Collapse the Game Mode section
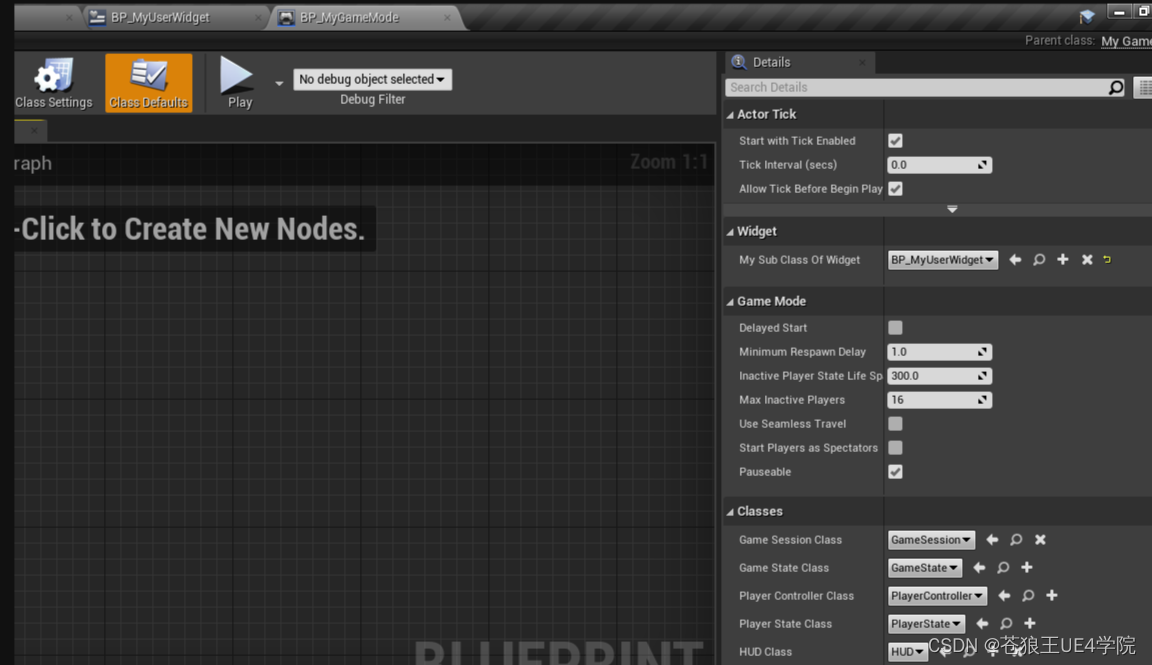This screenshot has height=665, width=1152. coord(731,300)
